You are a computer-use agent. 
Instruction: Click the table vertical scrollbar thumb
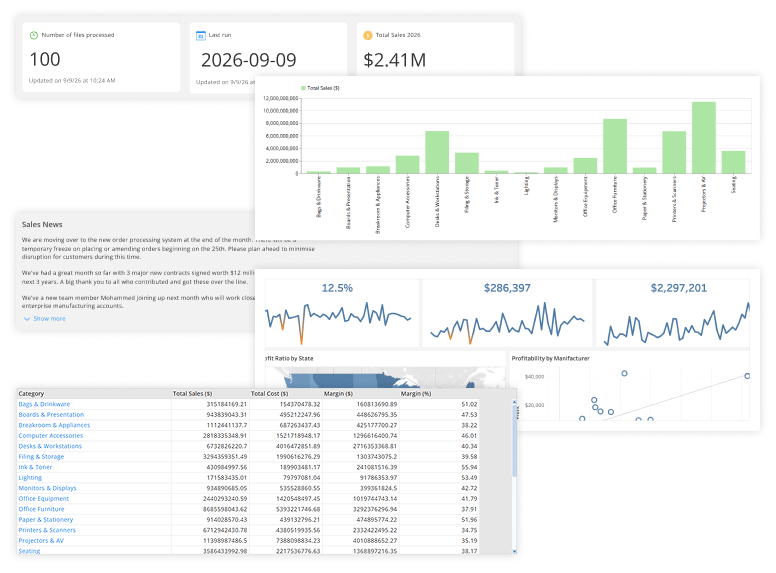click(514, 440)
